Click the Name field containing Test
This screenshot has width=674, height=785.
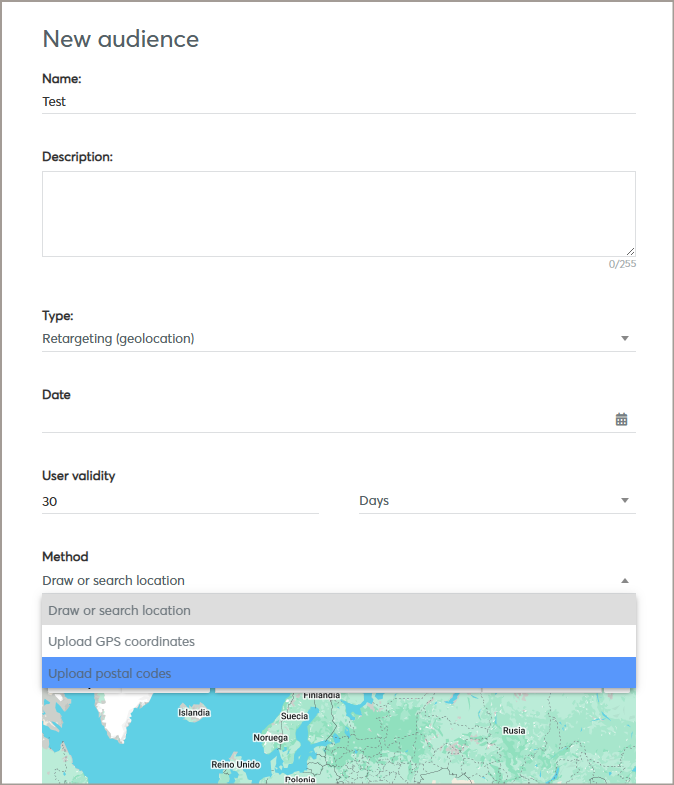[x=338, y=101]
